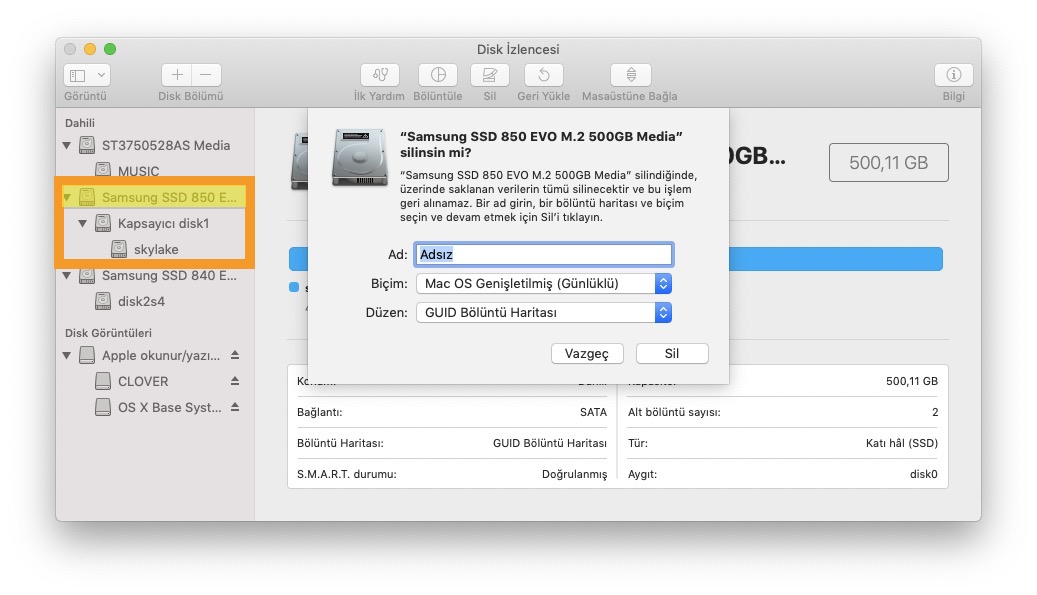Click the minus button to remove a volume
The width and height of the screenshot is (1037, 595).
206,75
